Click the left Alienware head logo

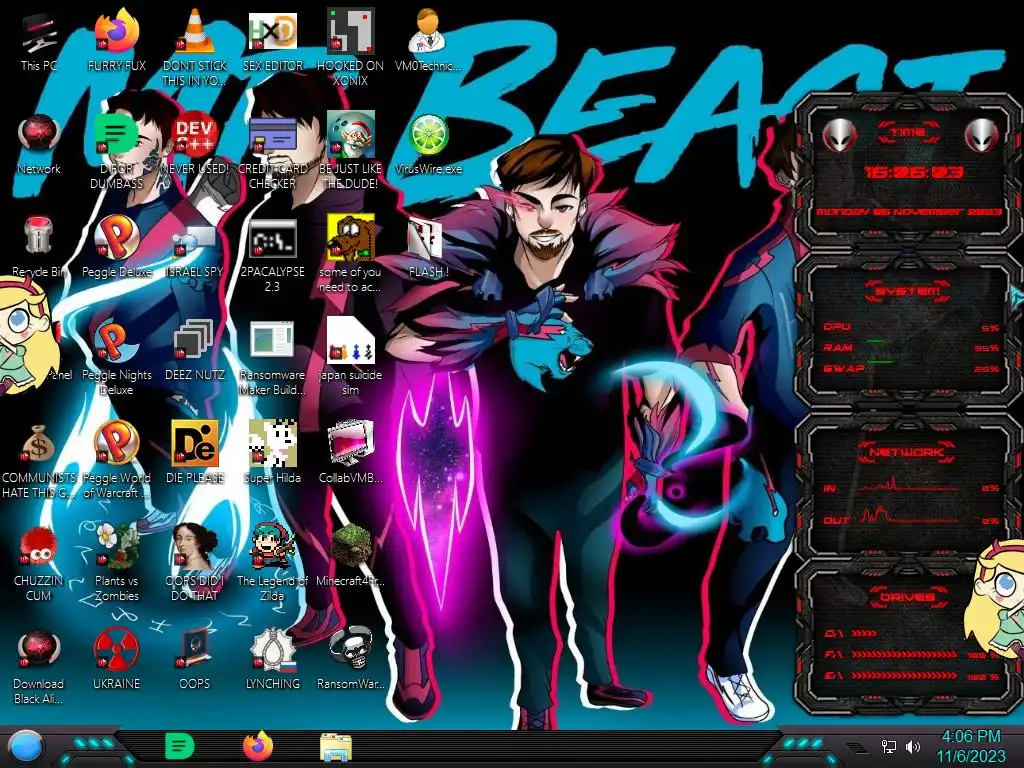[x=840, y=136]
